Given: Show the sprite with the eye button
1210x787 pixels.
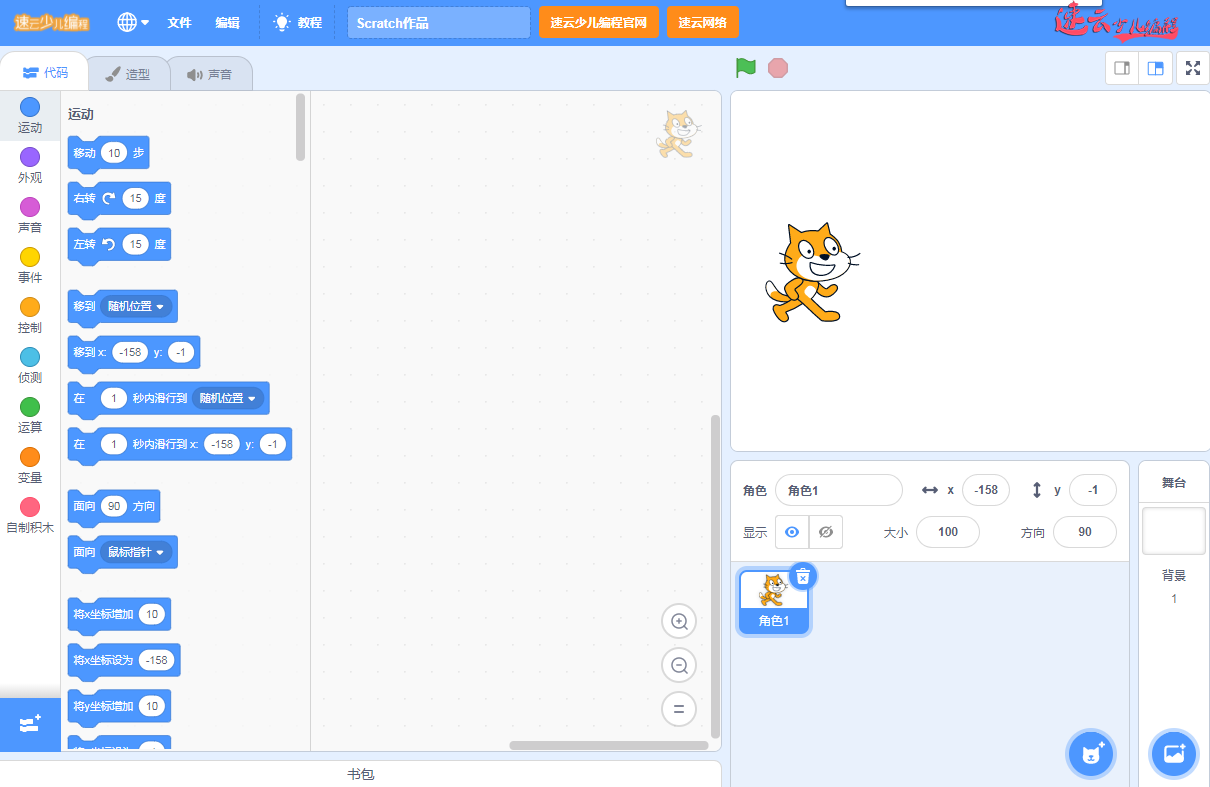Looking at the screenshot, I should coord(792,532).
